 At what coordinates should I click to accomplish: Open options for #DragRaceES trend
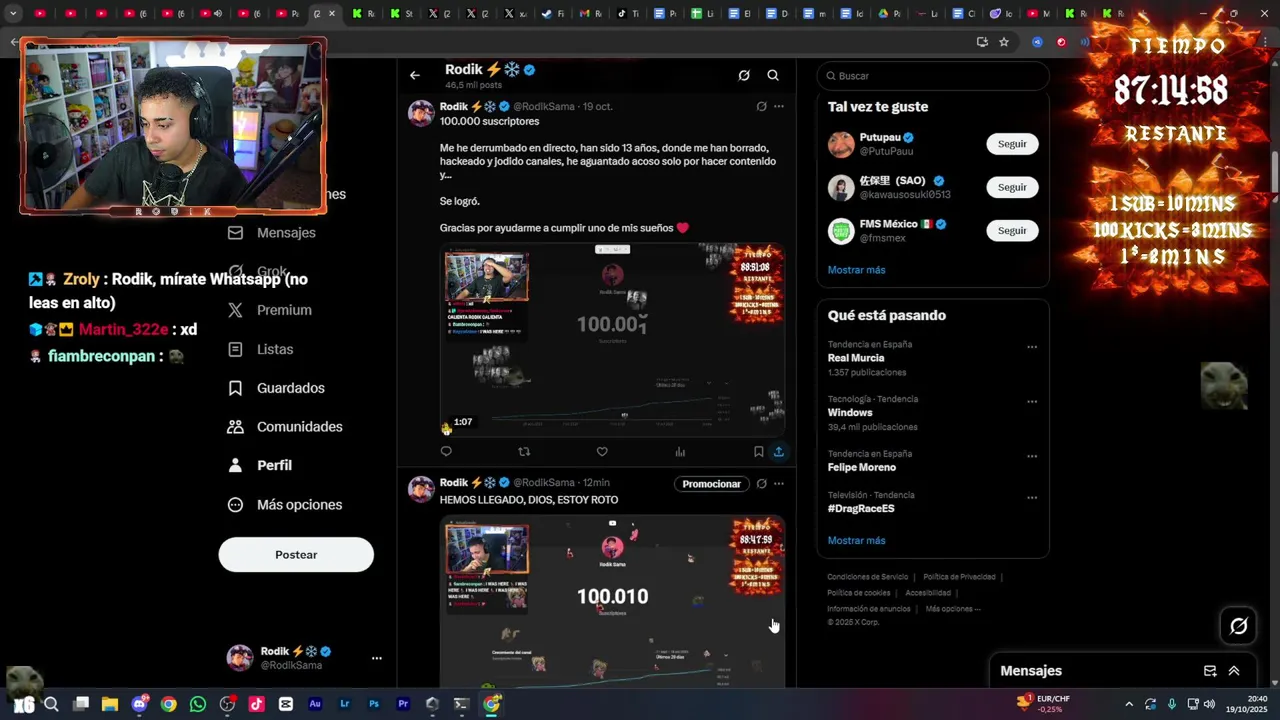tap(1032, 498)
